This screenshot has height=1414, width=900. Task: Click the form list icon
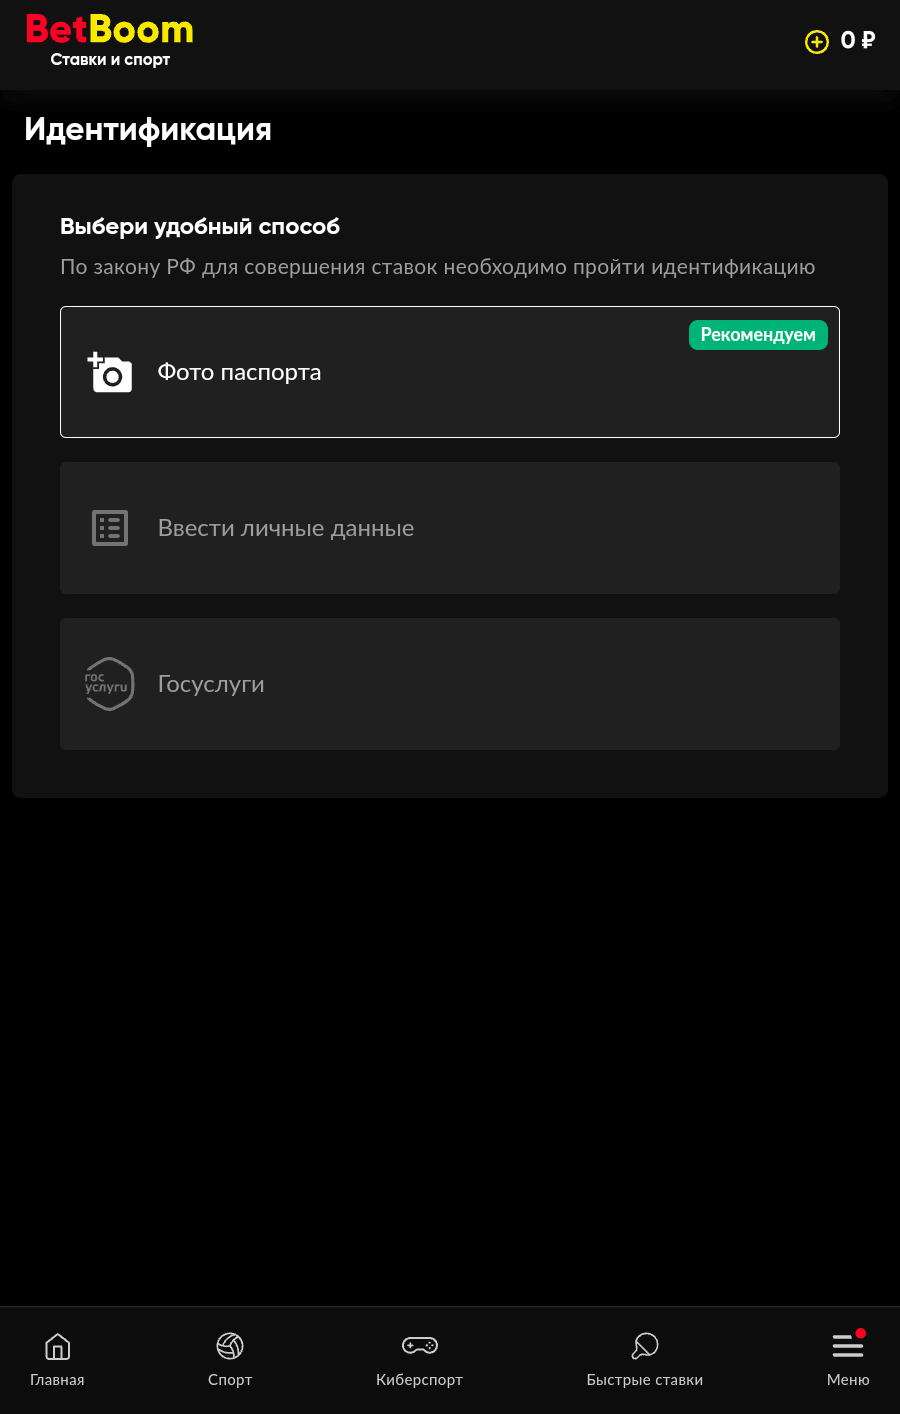pyautogui.click(x=110, y=528)
